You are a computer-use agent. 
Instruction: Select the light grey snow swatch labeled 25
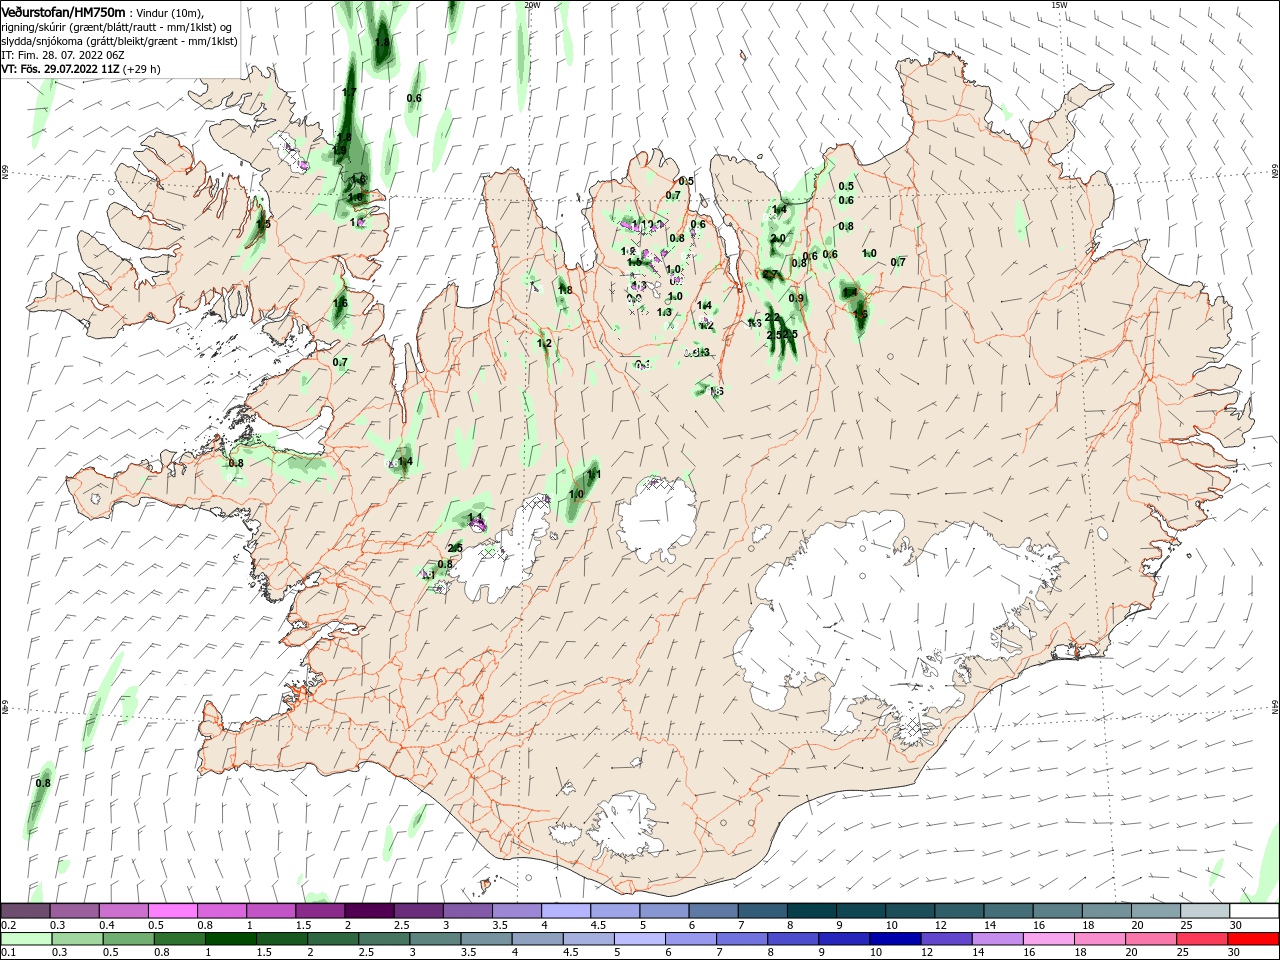click(x=1205, y=911)
